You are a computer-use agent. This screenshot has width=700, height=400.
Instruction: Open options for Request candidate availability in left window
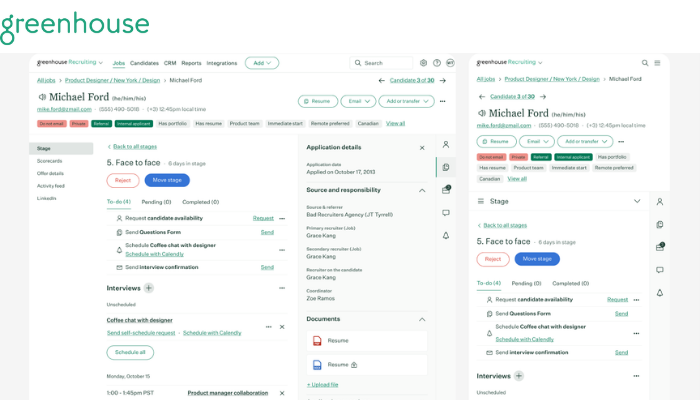pyautogui.click(x=282, y=218)
